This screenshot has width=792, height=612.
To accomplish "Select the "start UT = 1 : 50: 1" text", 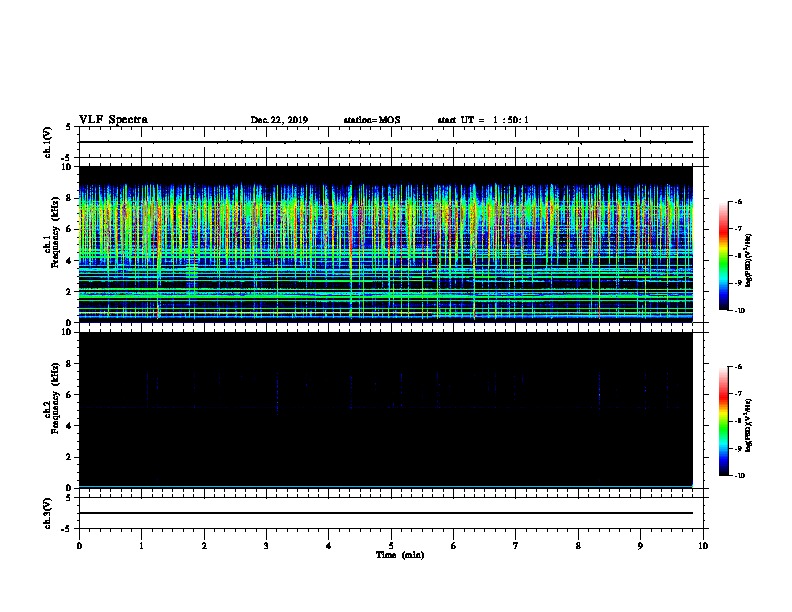I will pos(483,120).
